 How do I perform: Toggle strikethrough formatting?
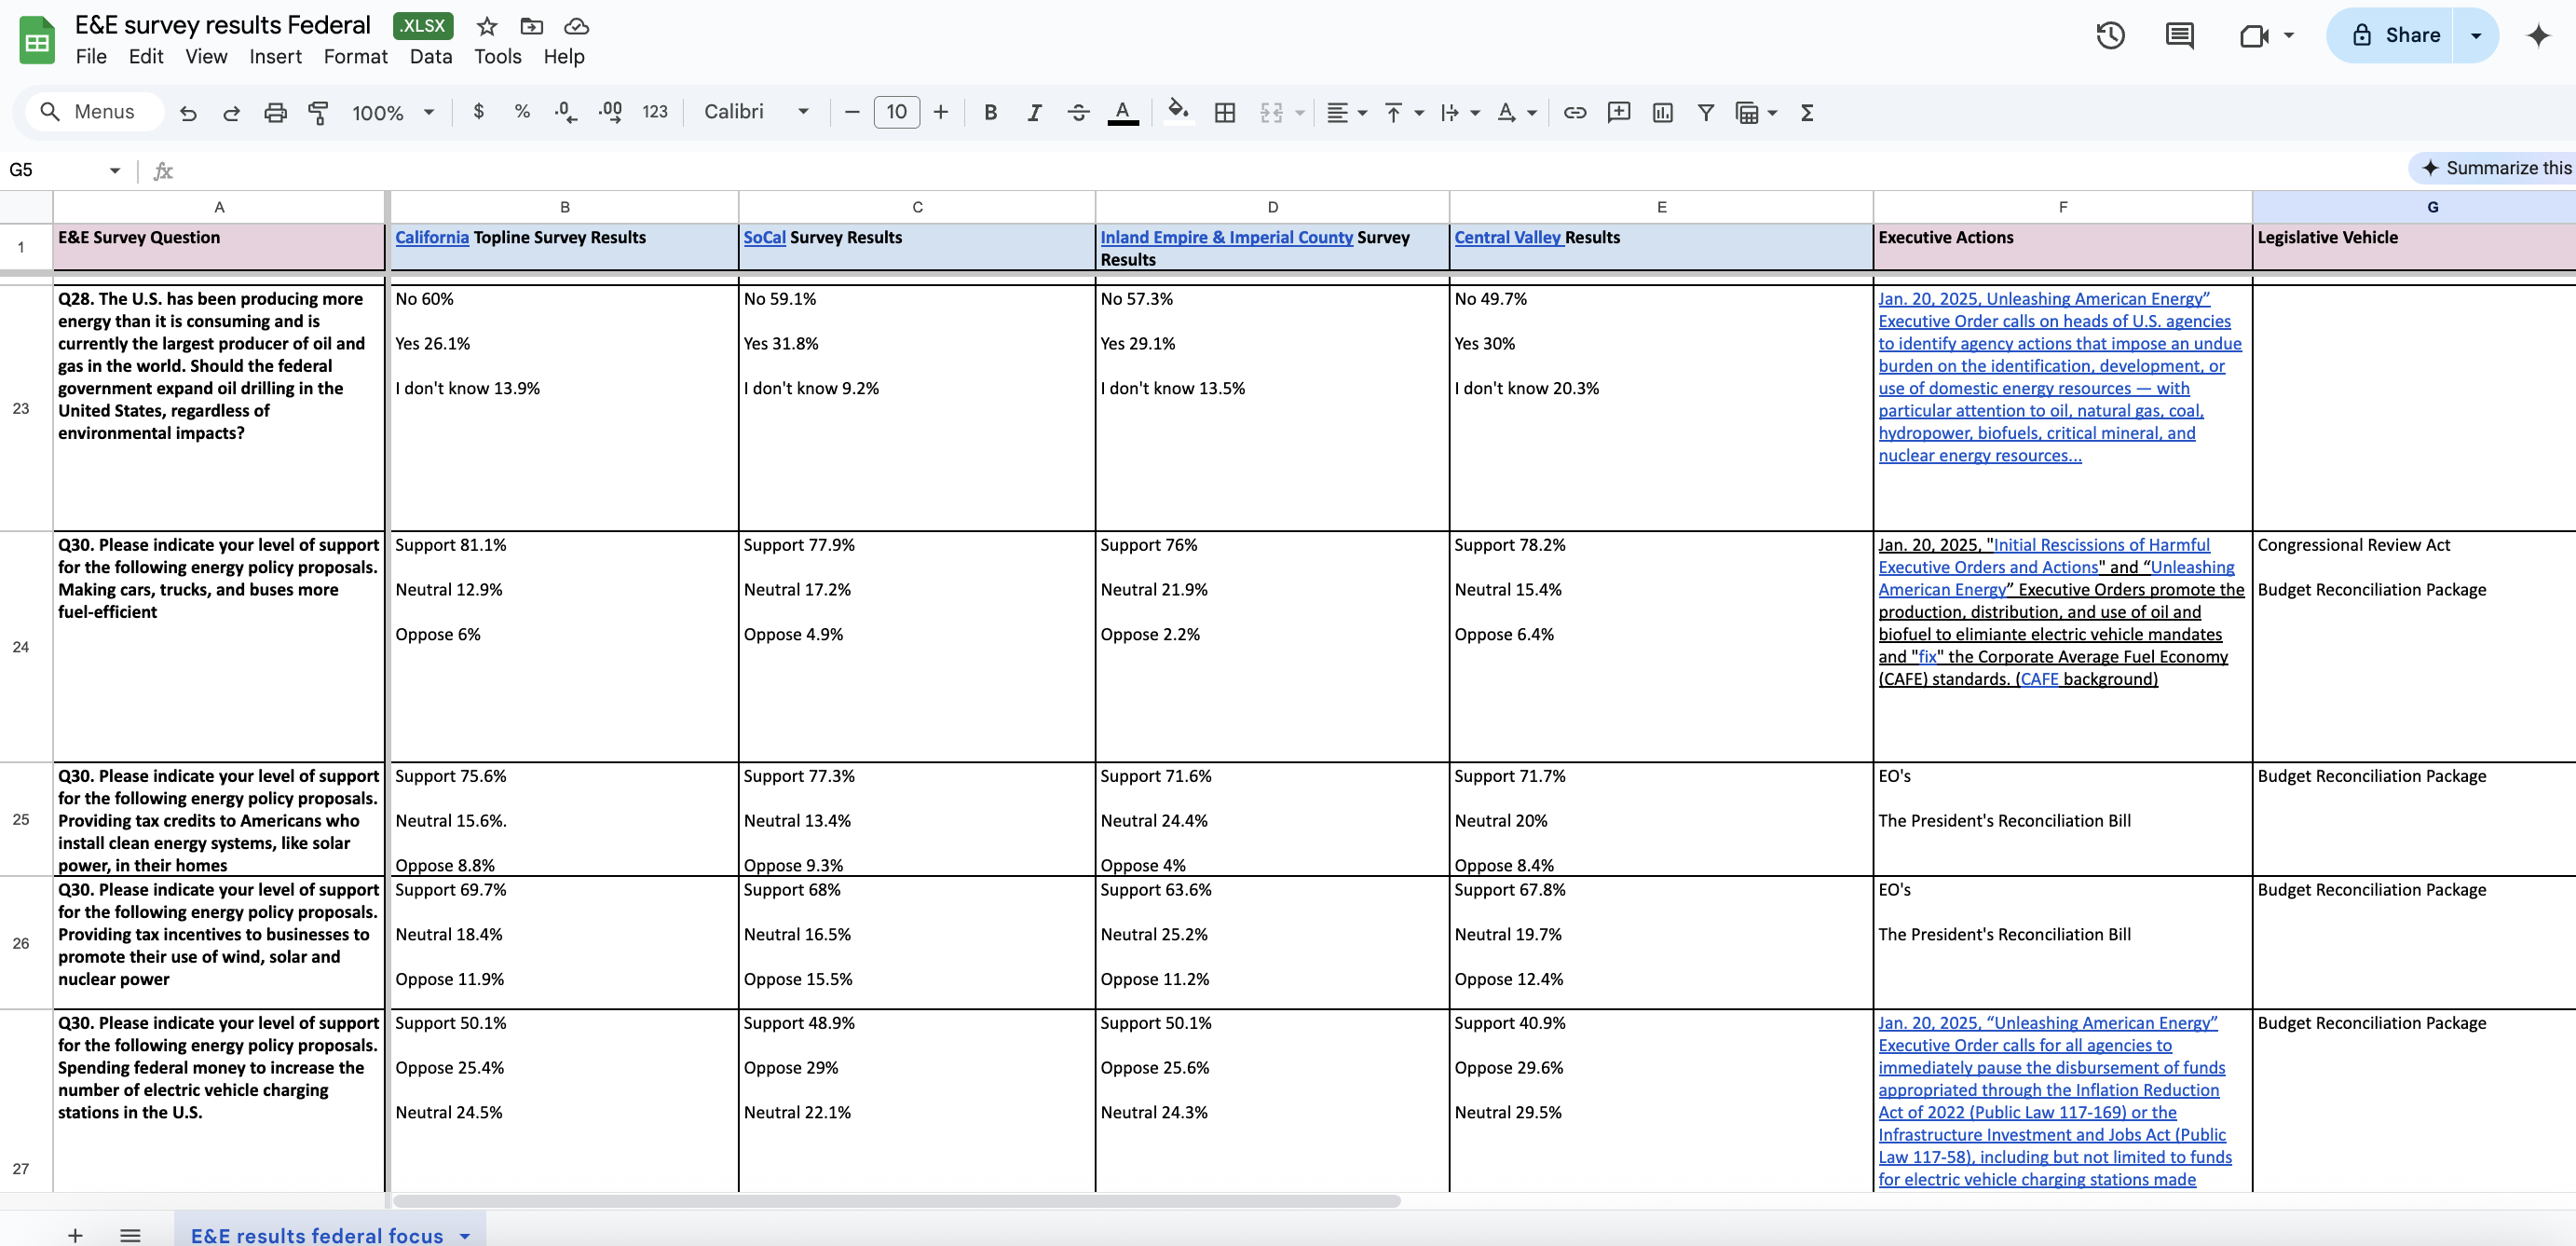(1078, 113)
